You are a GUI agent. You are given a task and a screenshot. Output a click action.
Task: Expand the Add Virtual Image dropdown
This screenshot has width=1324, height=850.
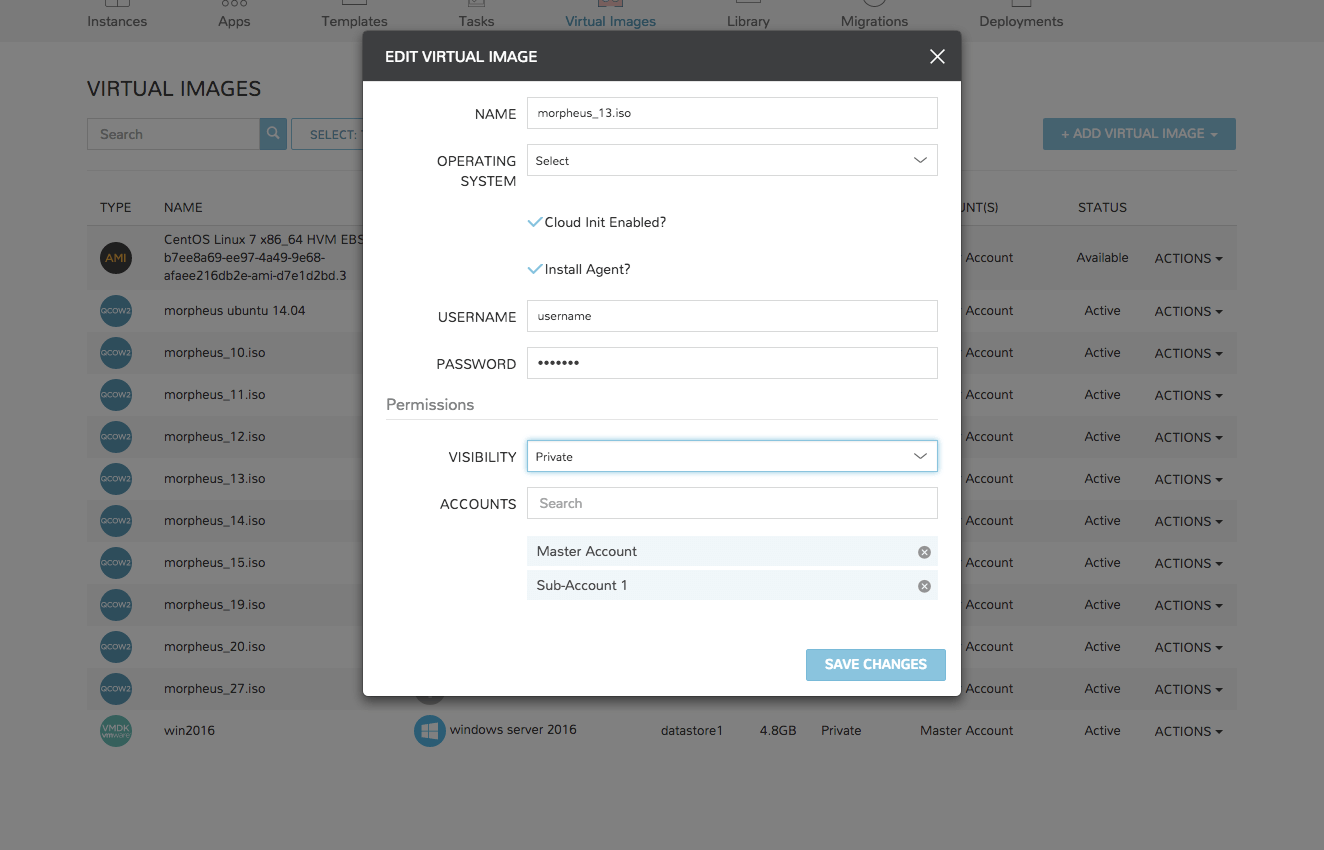click(1139, 134)
